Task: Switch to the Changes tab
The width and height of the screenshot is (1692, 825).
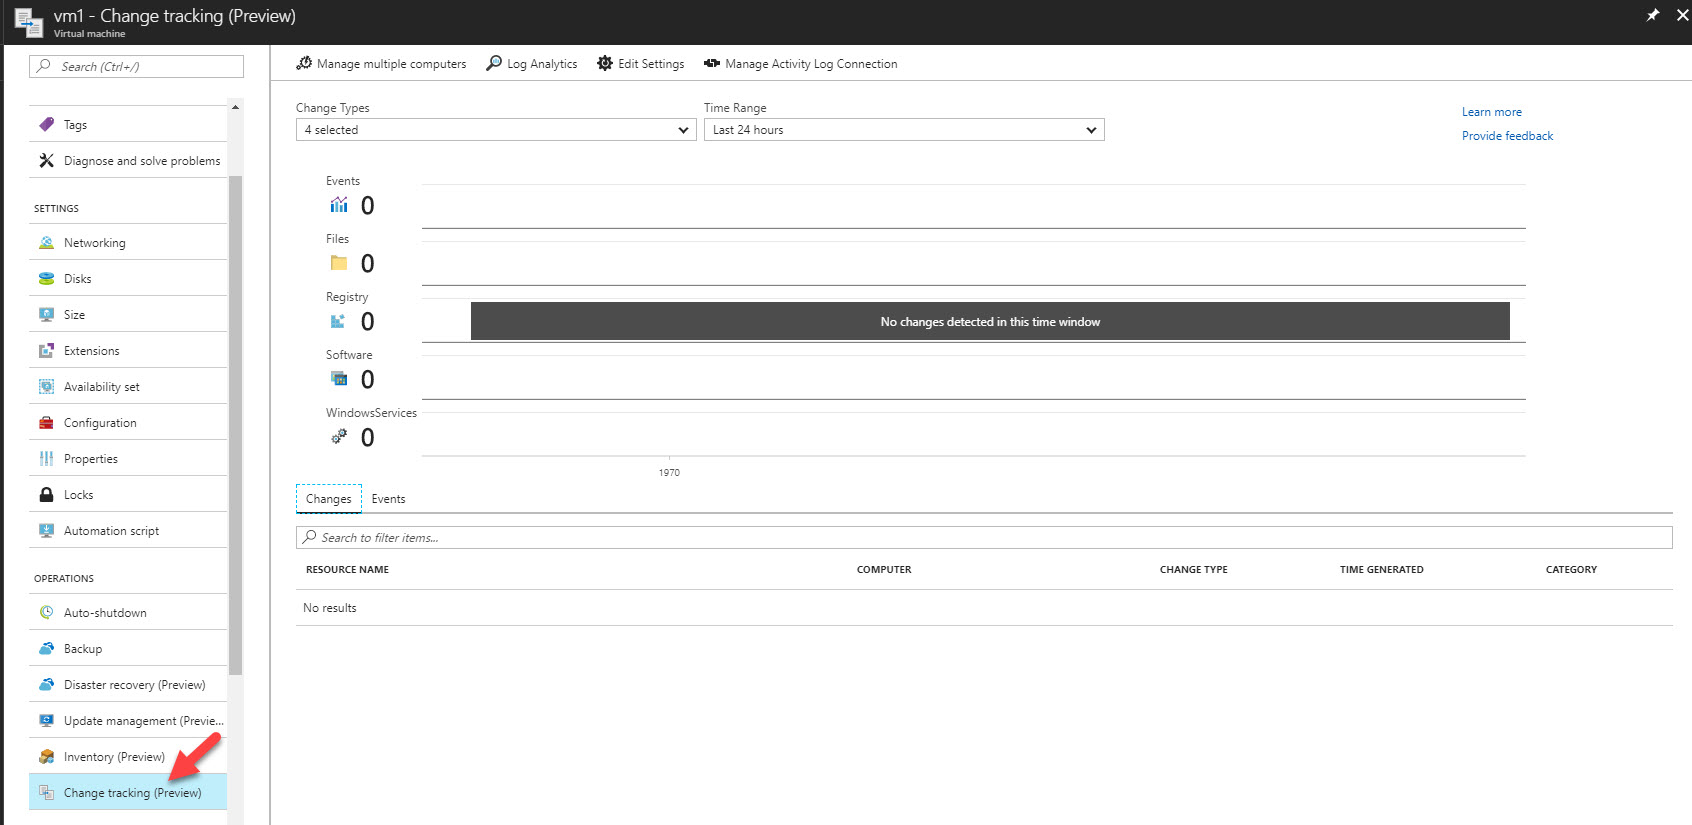Action: (x=329, y=499)
